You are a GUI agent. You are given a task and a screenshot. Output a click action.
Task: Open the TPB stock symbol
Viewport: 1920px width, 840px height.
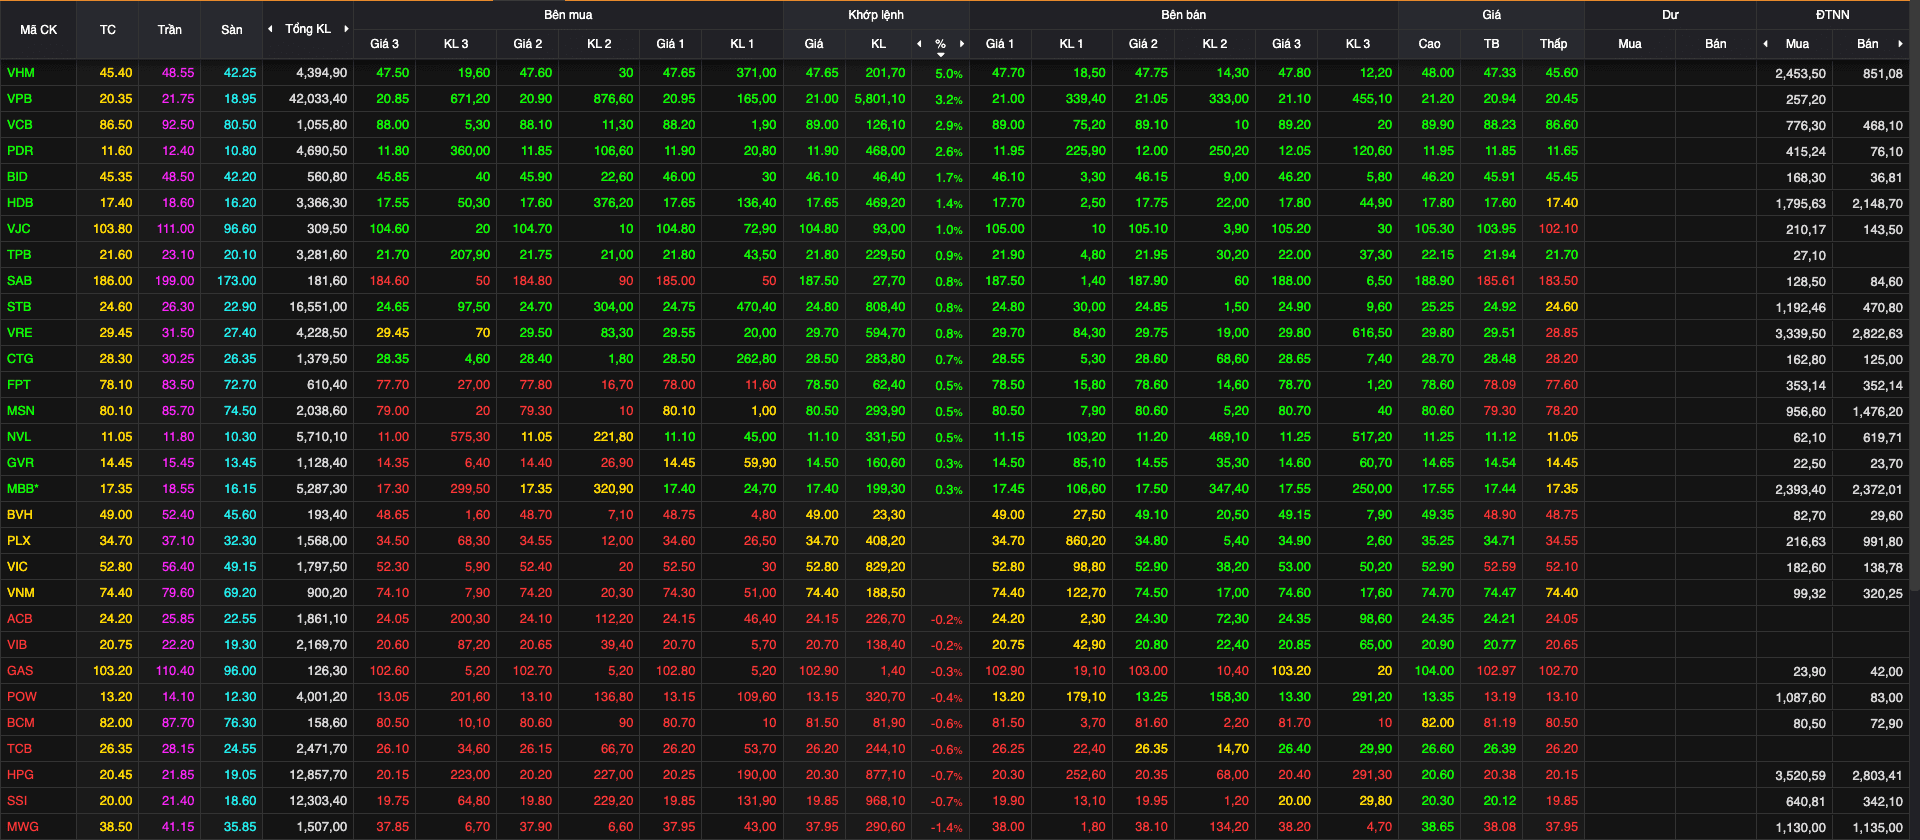(19, 255)
